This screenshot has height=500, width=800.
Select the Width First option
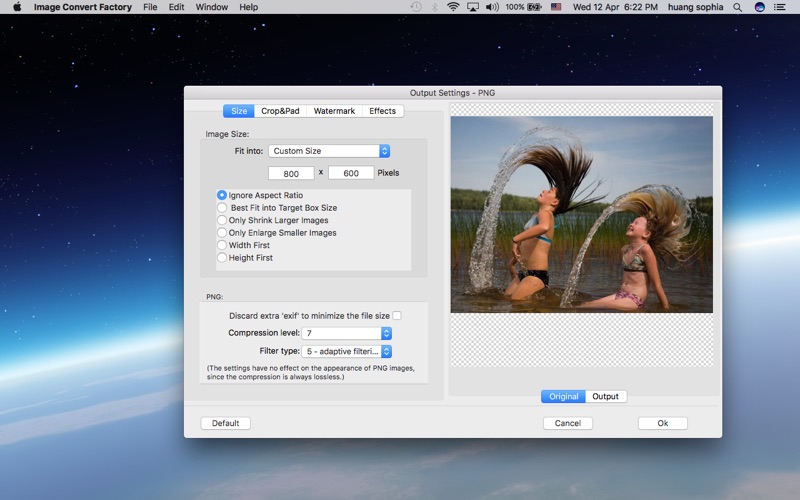[x=244, y=245]
